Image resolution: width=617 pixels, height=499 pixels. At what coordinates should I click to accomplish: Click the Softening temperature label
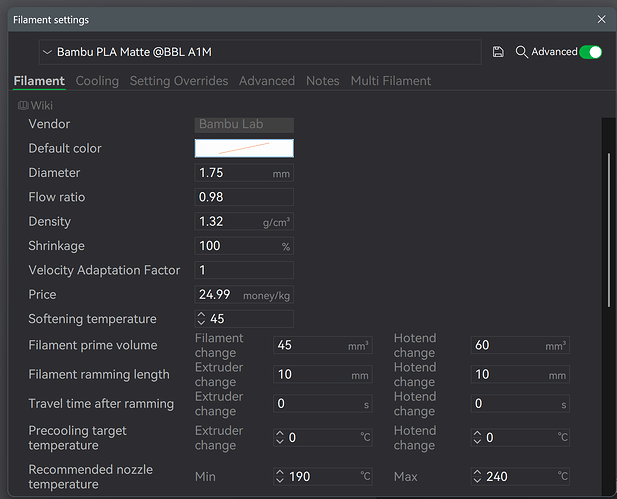point(92,319)
